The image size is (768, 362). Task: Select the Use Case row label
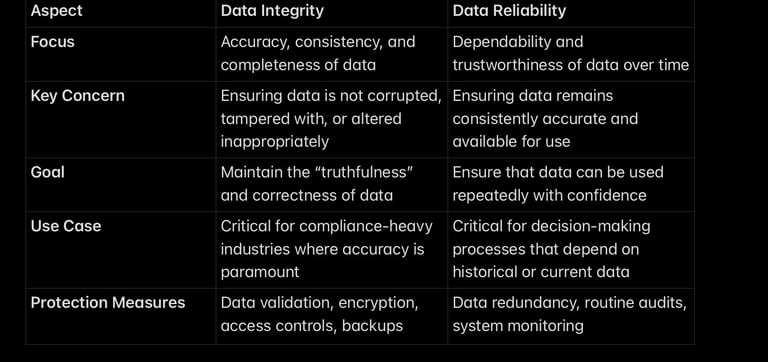[x=66, y=226]
